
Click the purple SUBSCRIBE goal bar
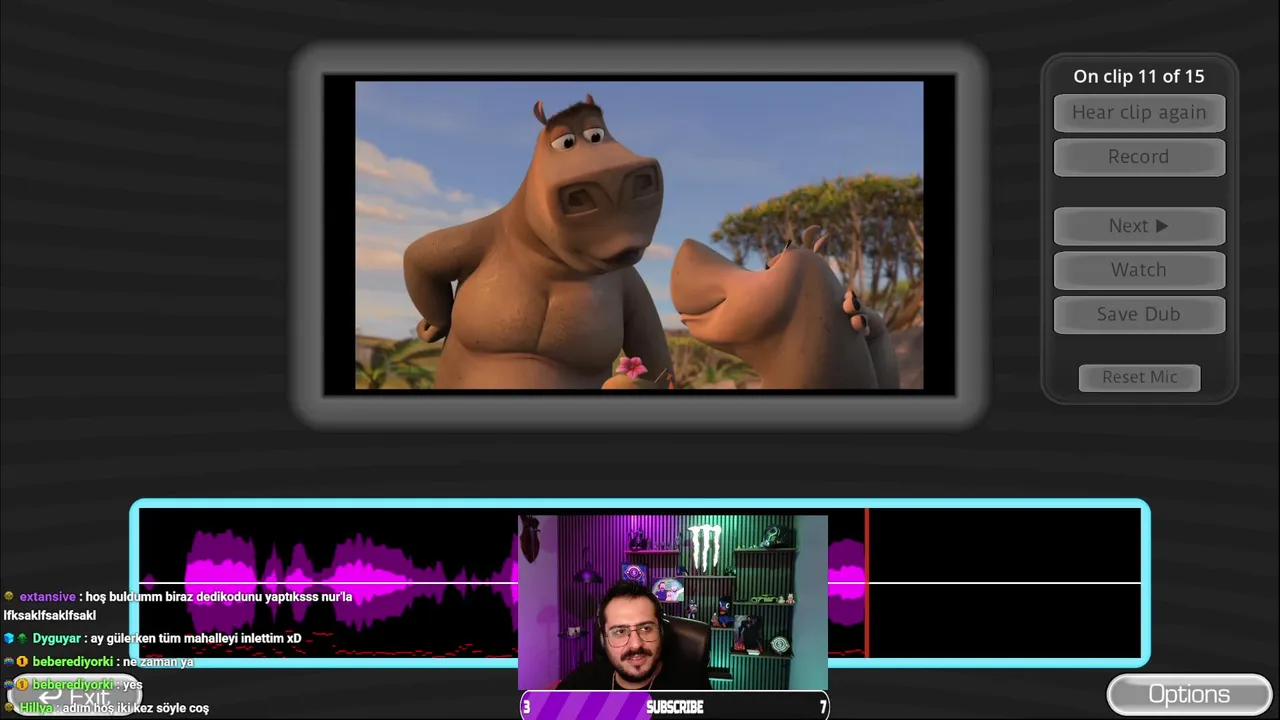pos(674,707)
